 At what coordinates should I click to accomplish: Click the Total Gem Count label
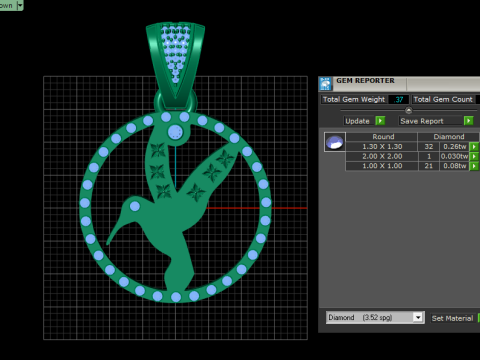[443, 99]
